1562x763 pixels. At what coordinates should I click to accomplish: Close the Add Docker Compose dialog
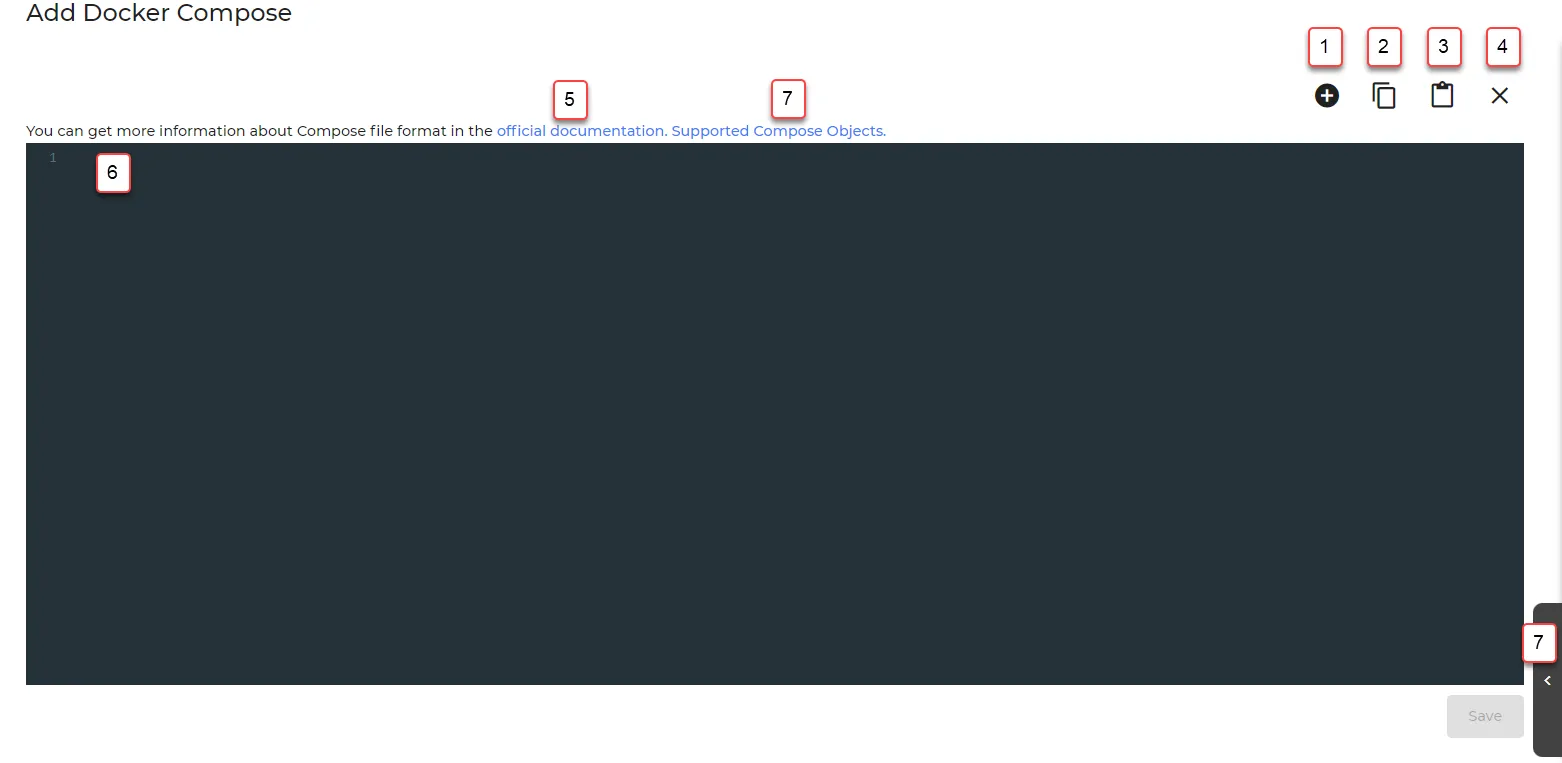[x=1500, y=96]
